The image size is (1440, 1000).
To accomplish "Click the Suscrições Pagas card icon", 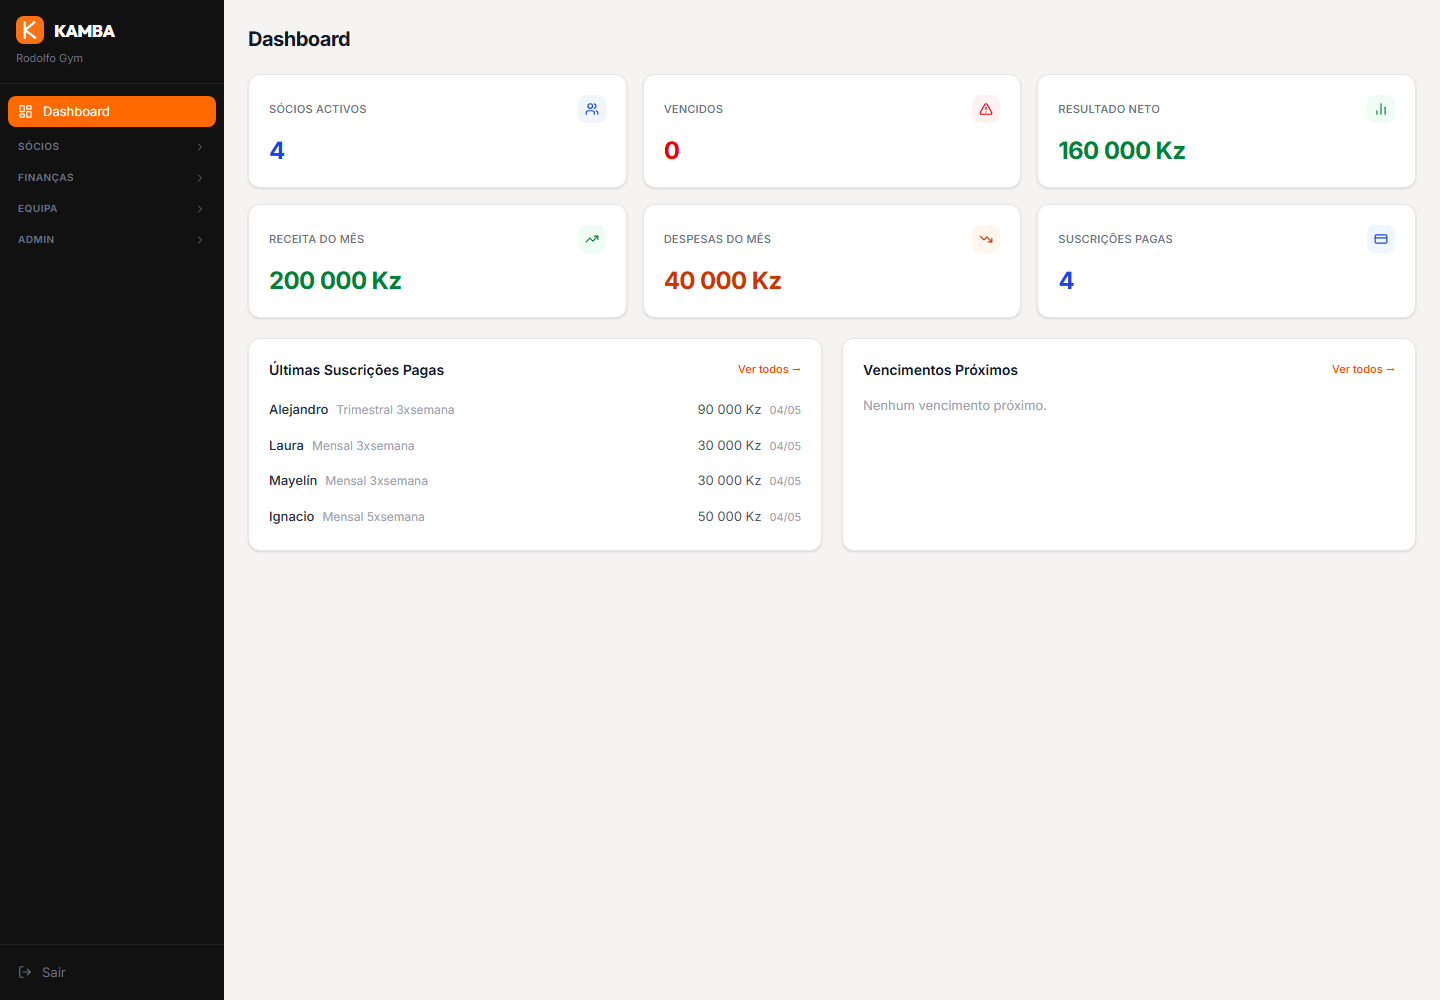I will (1381, 239).
